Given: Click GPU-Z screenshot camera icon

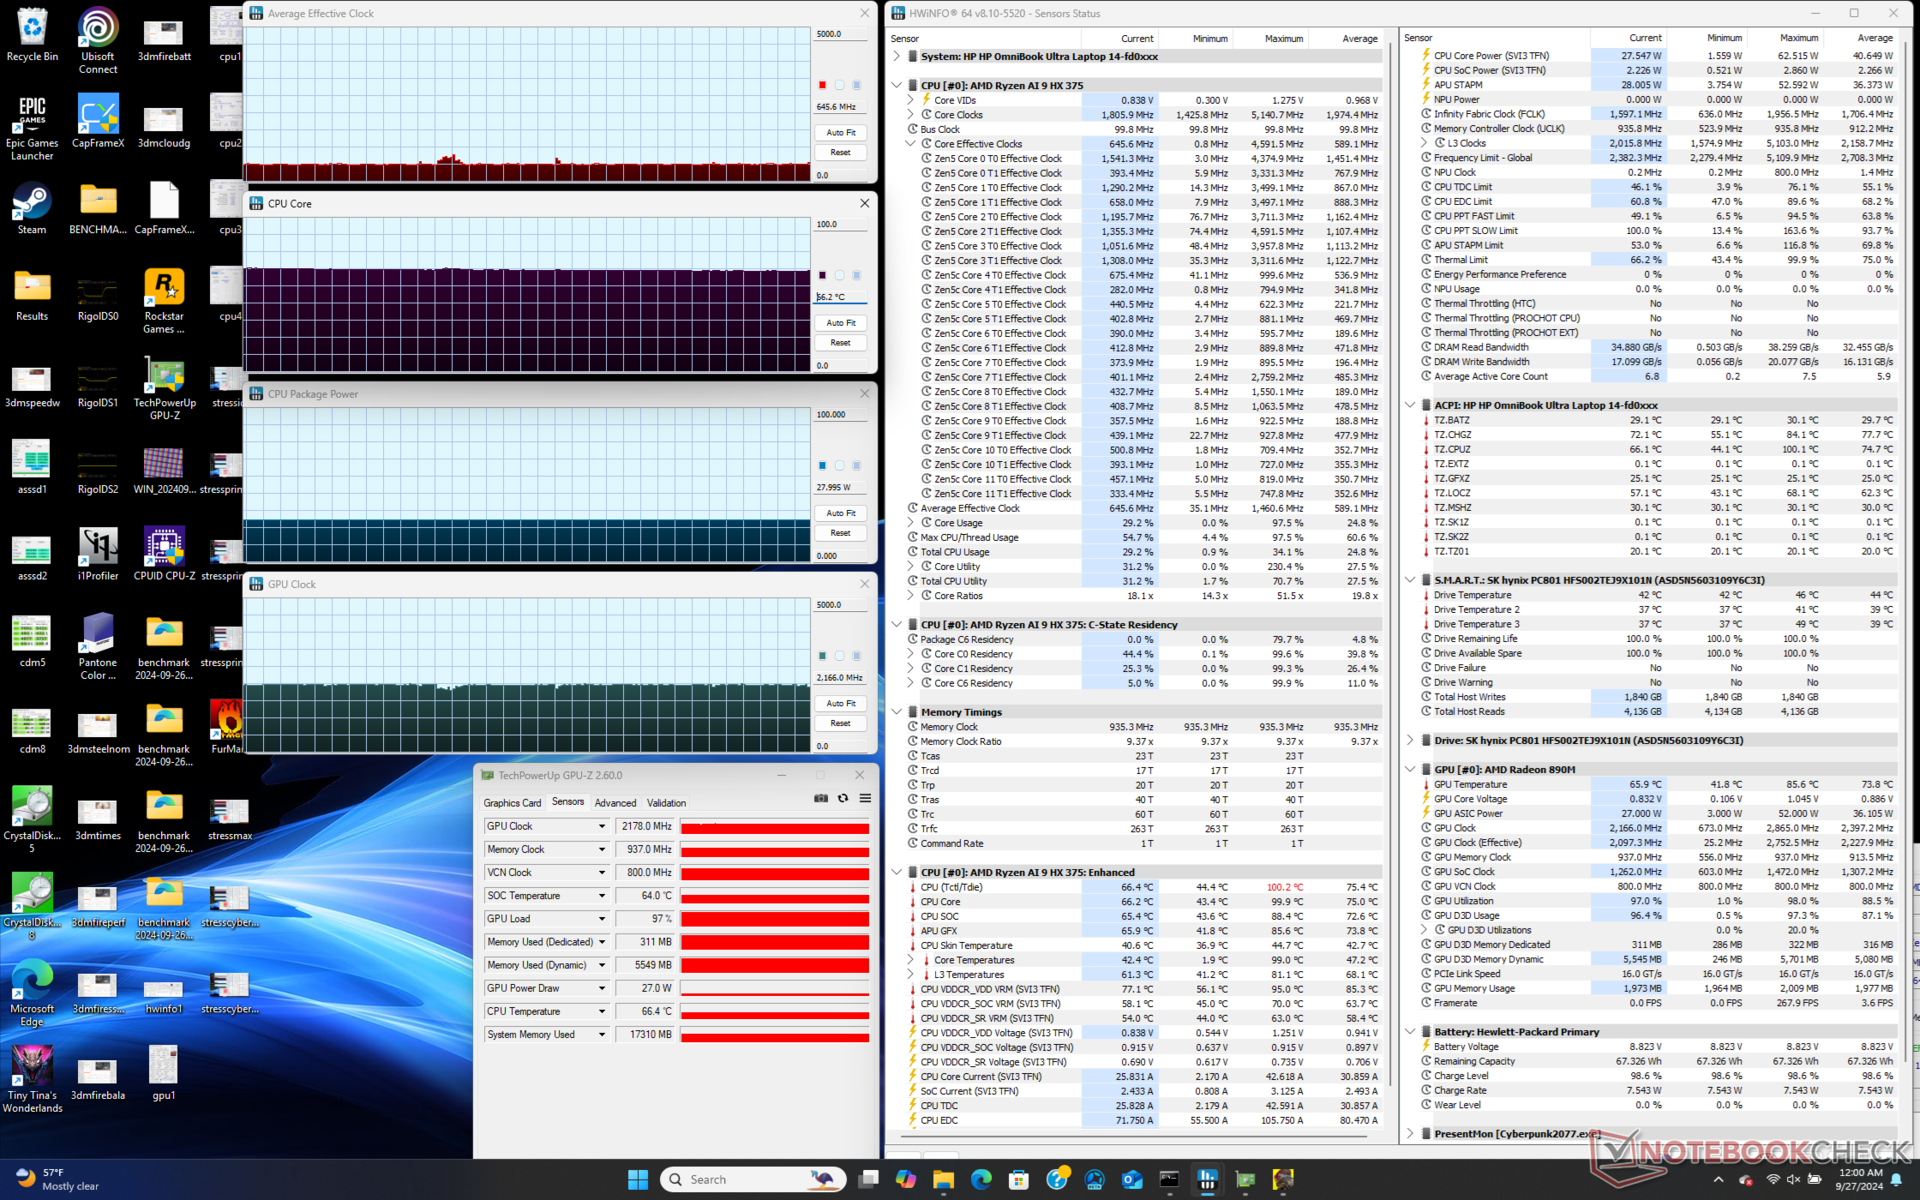Looking at the screenshot, I should click(821, 798).
